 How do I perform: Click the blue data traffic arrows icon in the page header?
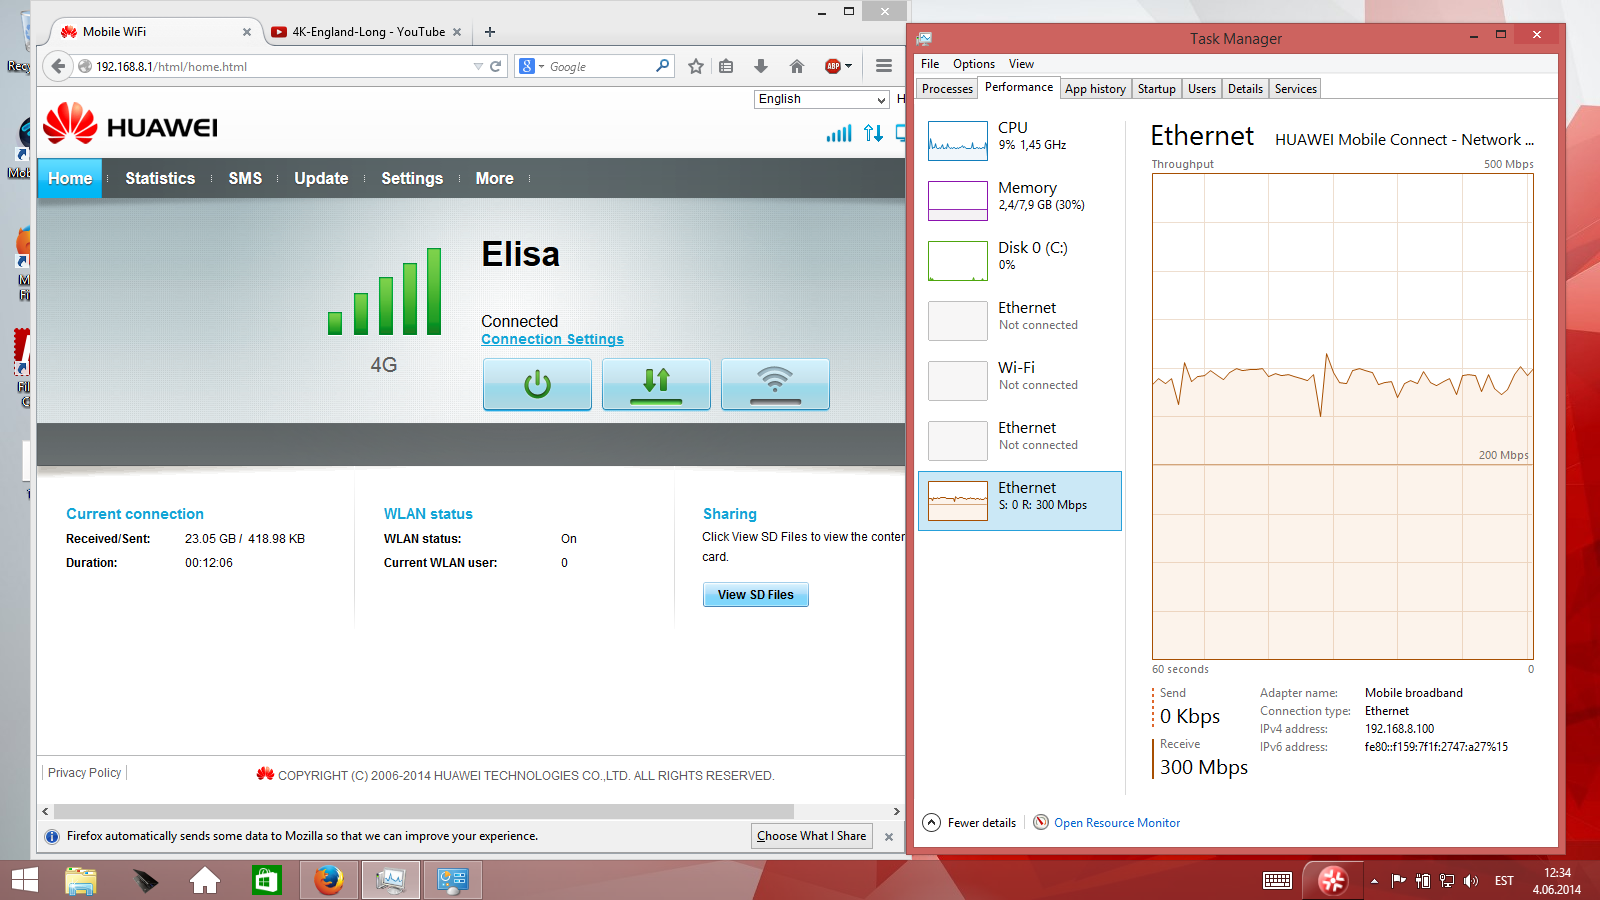pos(873,133)
